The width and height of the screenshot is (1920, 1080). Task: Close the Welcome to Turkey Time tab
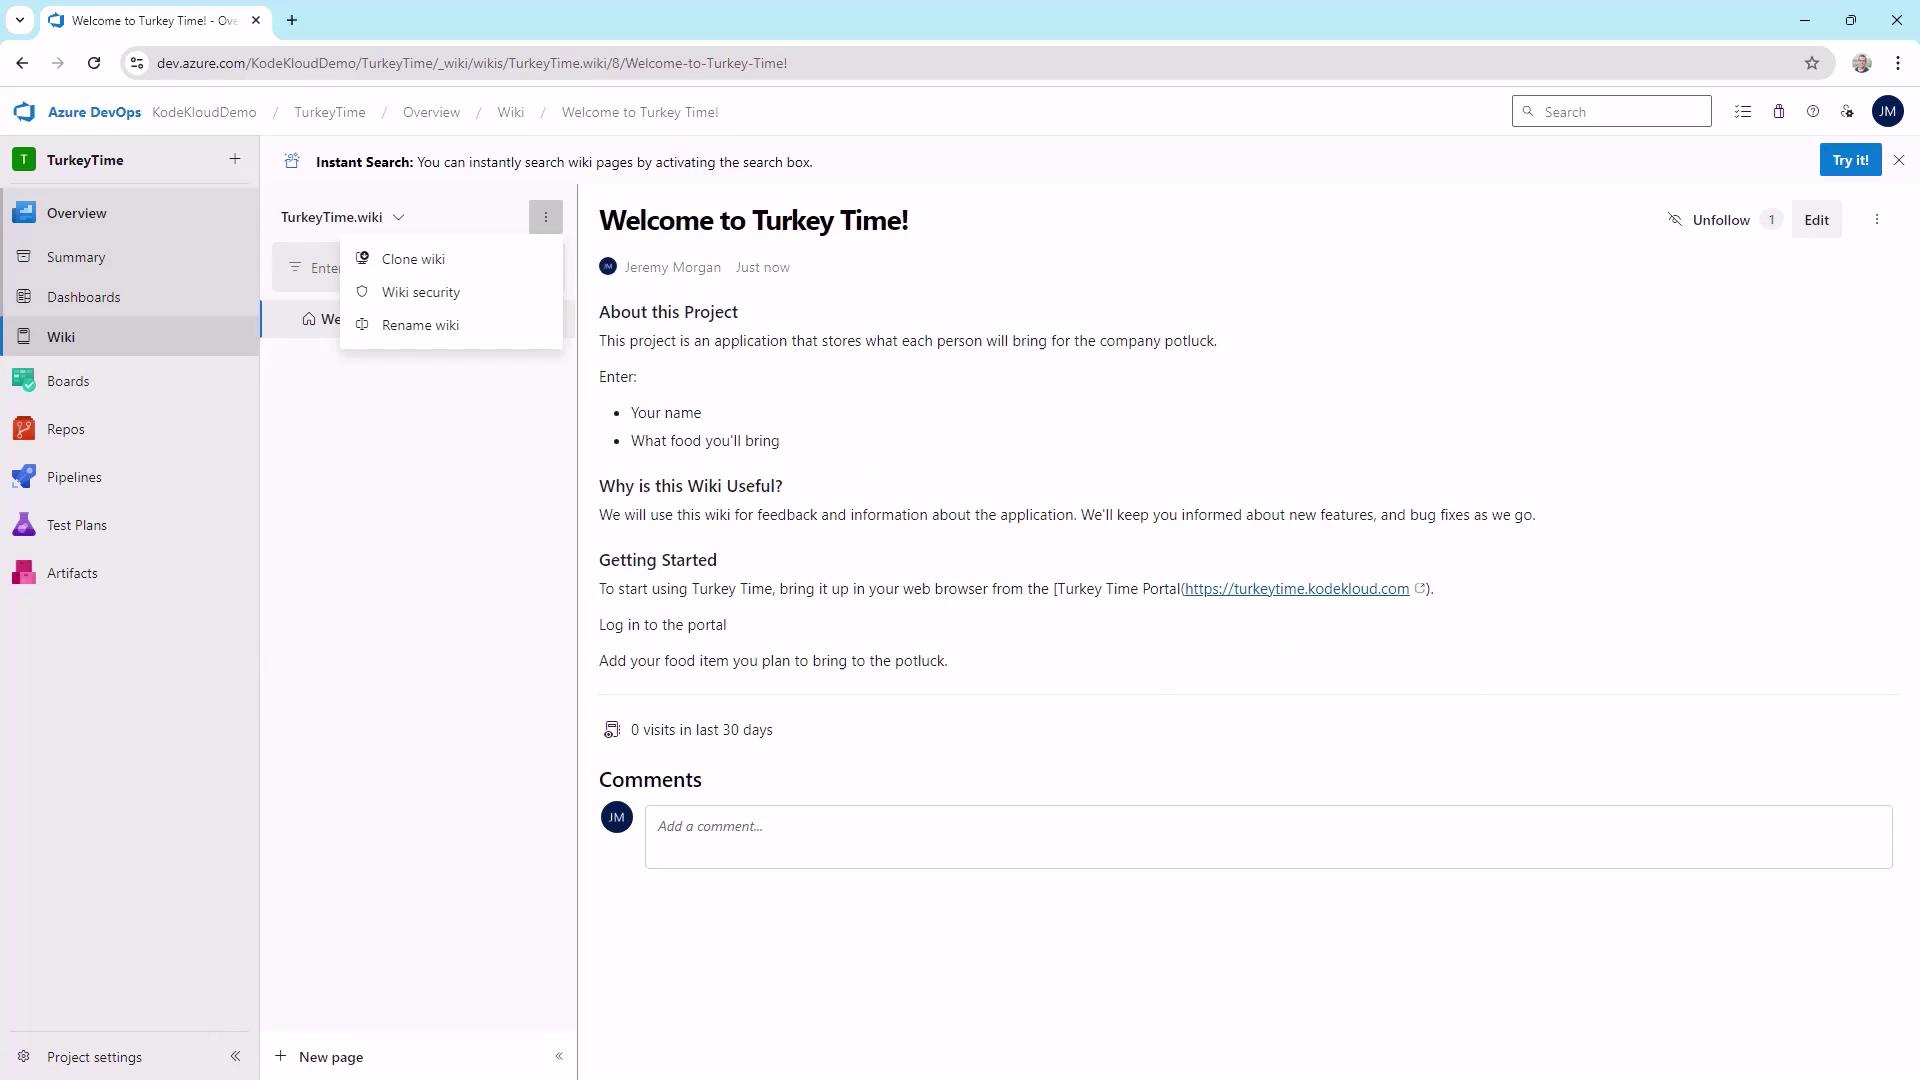point(256,20)
